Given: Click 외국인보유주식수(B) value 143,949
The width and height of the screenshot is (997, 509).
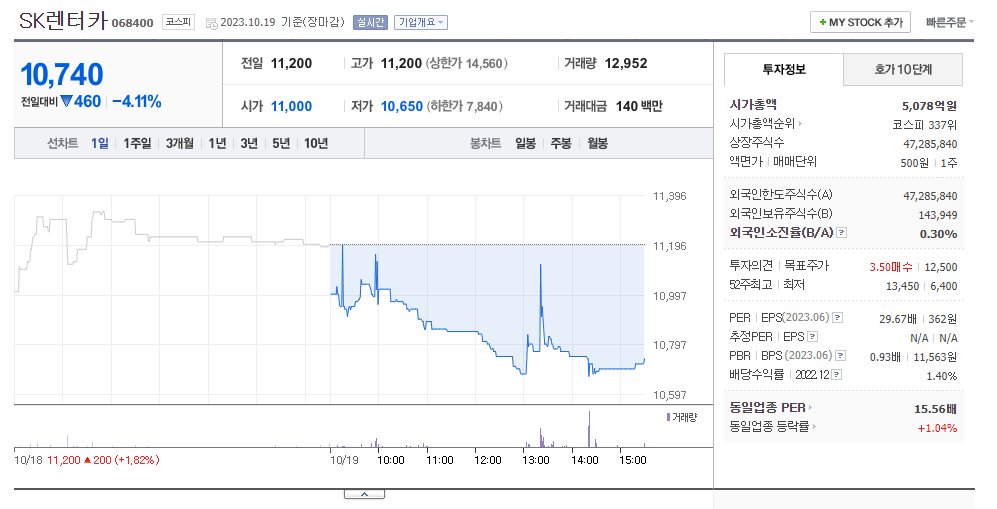Looking at the screenshot, I should click(x=938, y=215).
